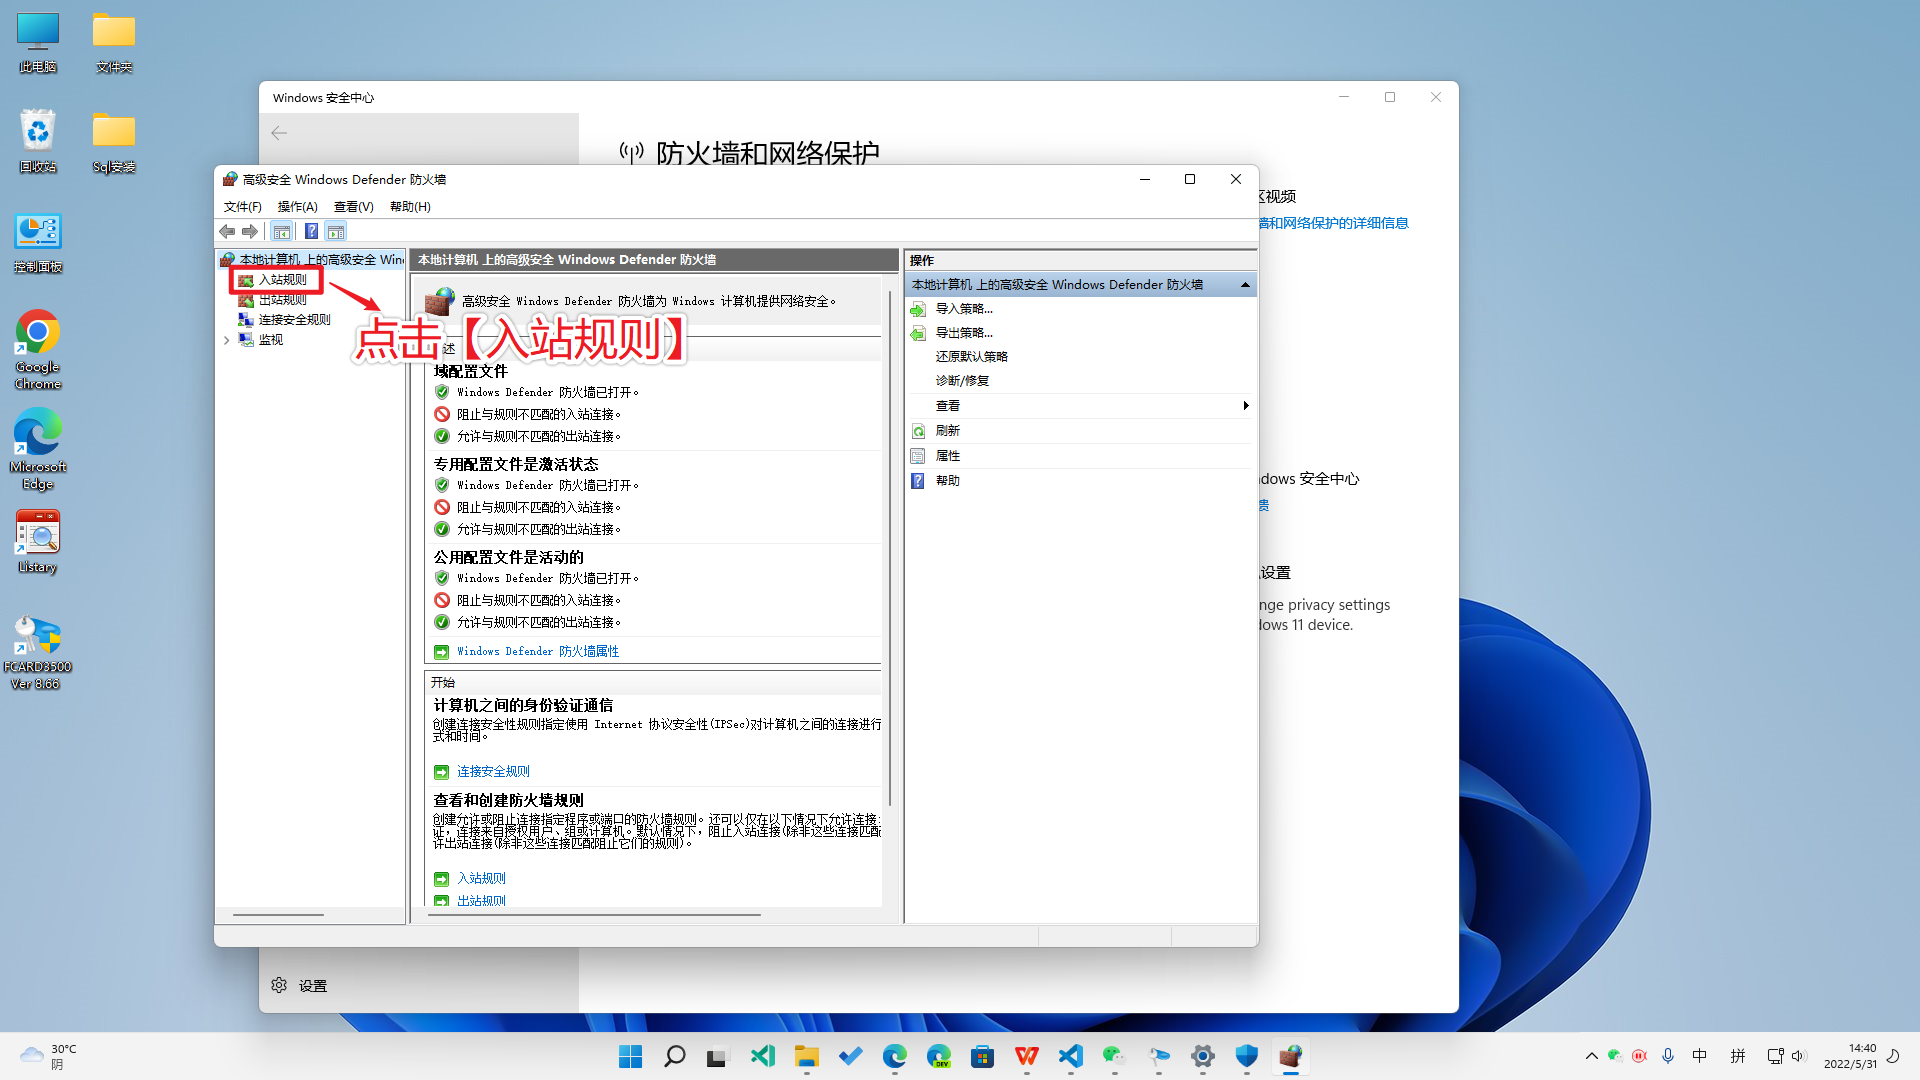Open File Explorer from taskbar
The image size is (1920, 1080).
pos(807,1057)
